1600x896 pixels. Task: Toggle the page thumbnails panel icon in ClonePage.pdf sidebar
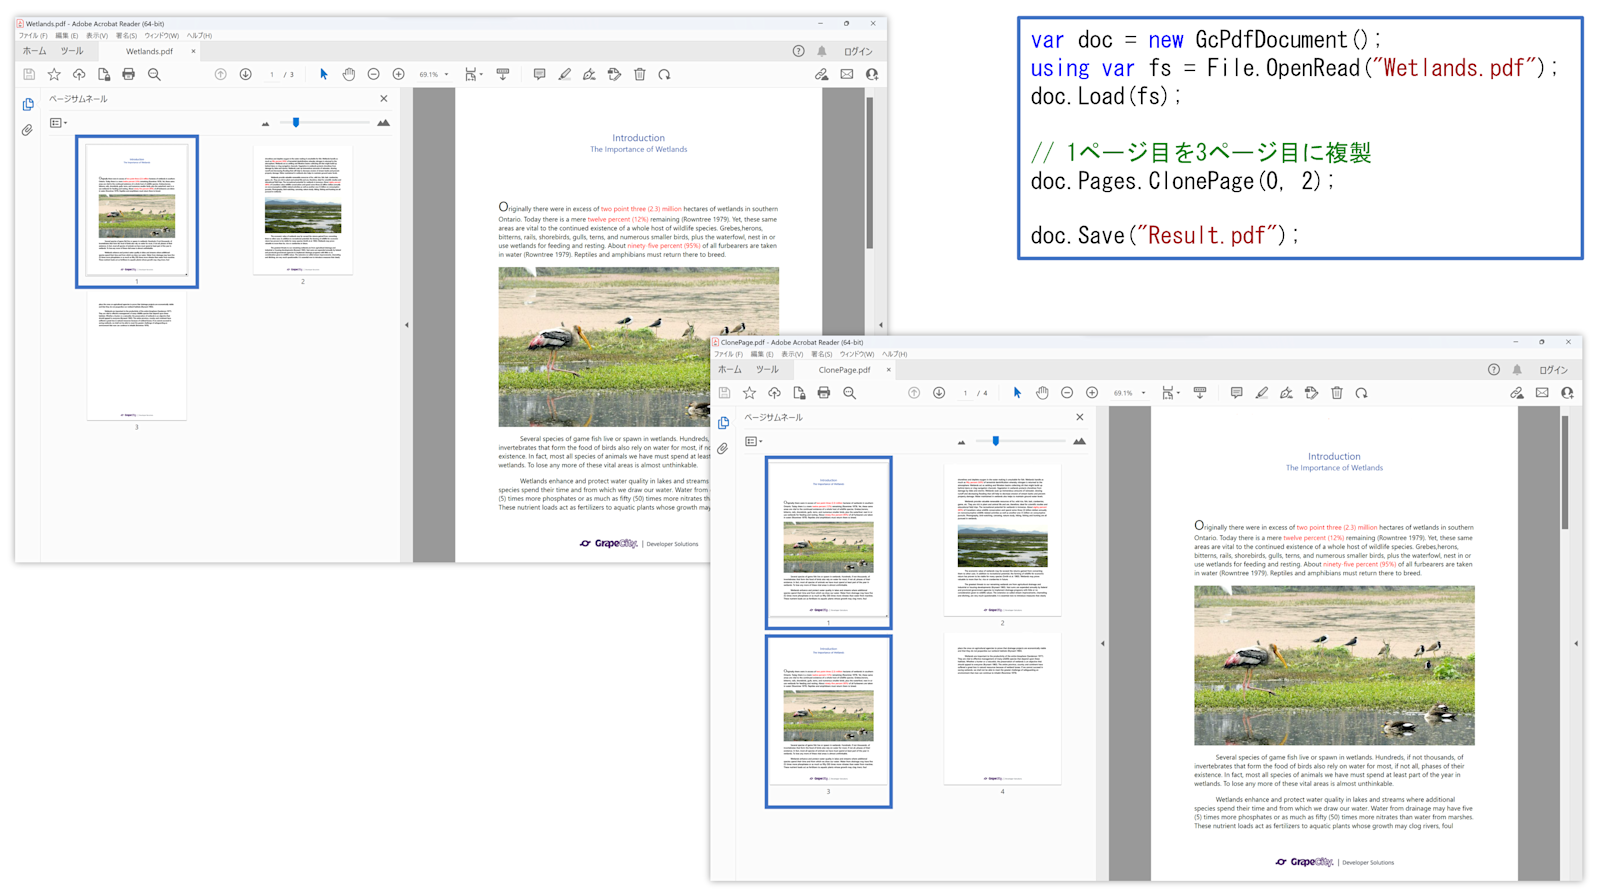coord(723,423)
